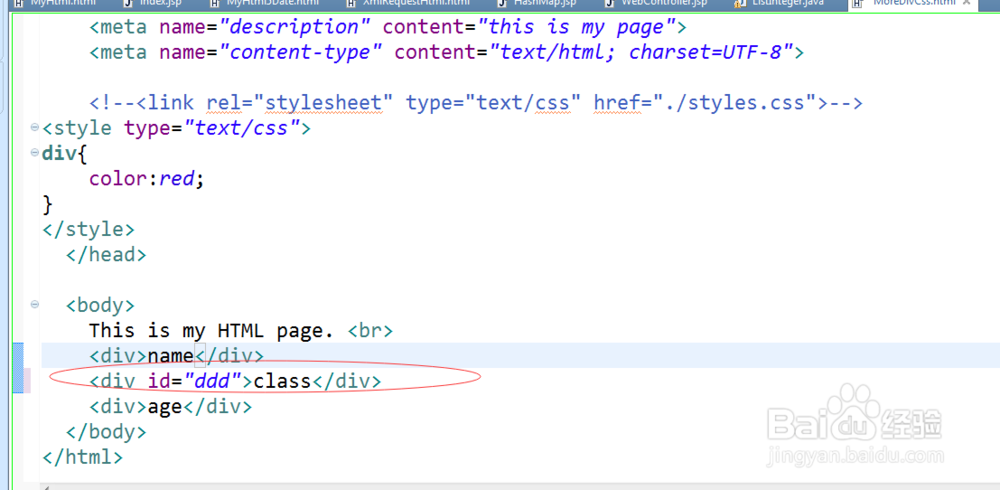The image size is (1000, 490).
Task: Close the MoreDivCss.html tab
Action: pyautogui.click(x=966, y=3)
